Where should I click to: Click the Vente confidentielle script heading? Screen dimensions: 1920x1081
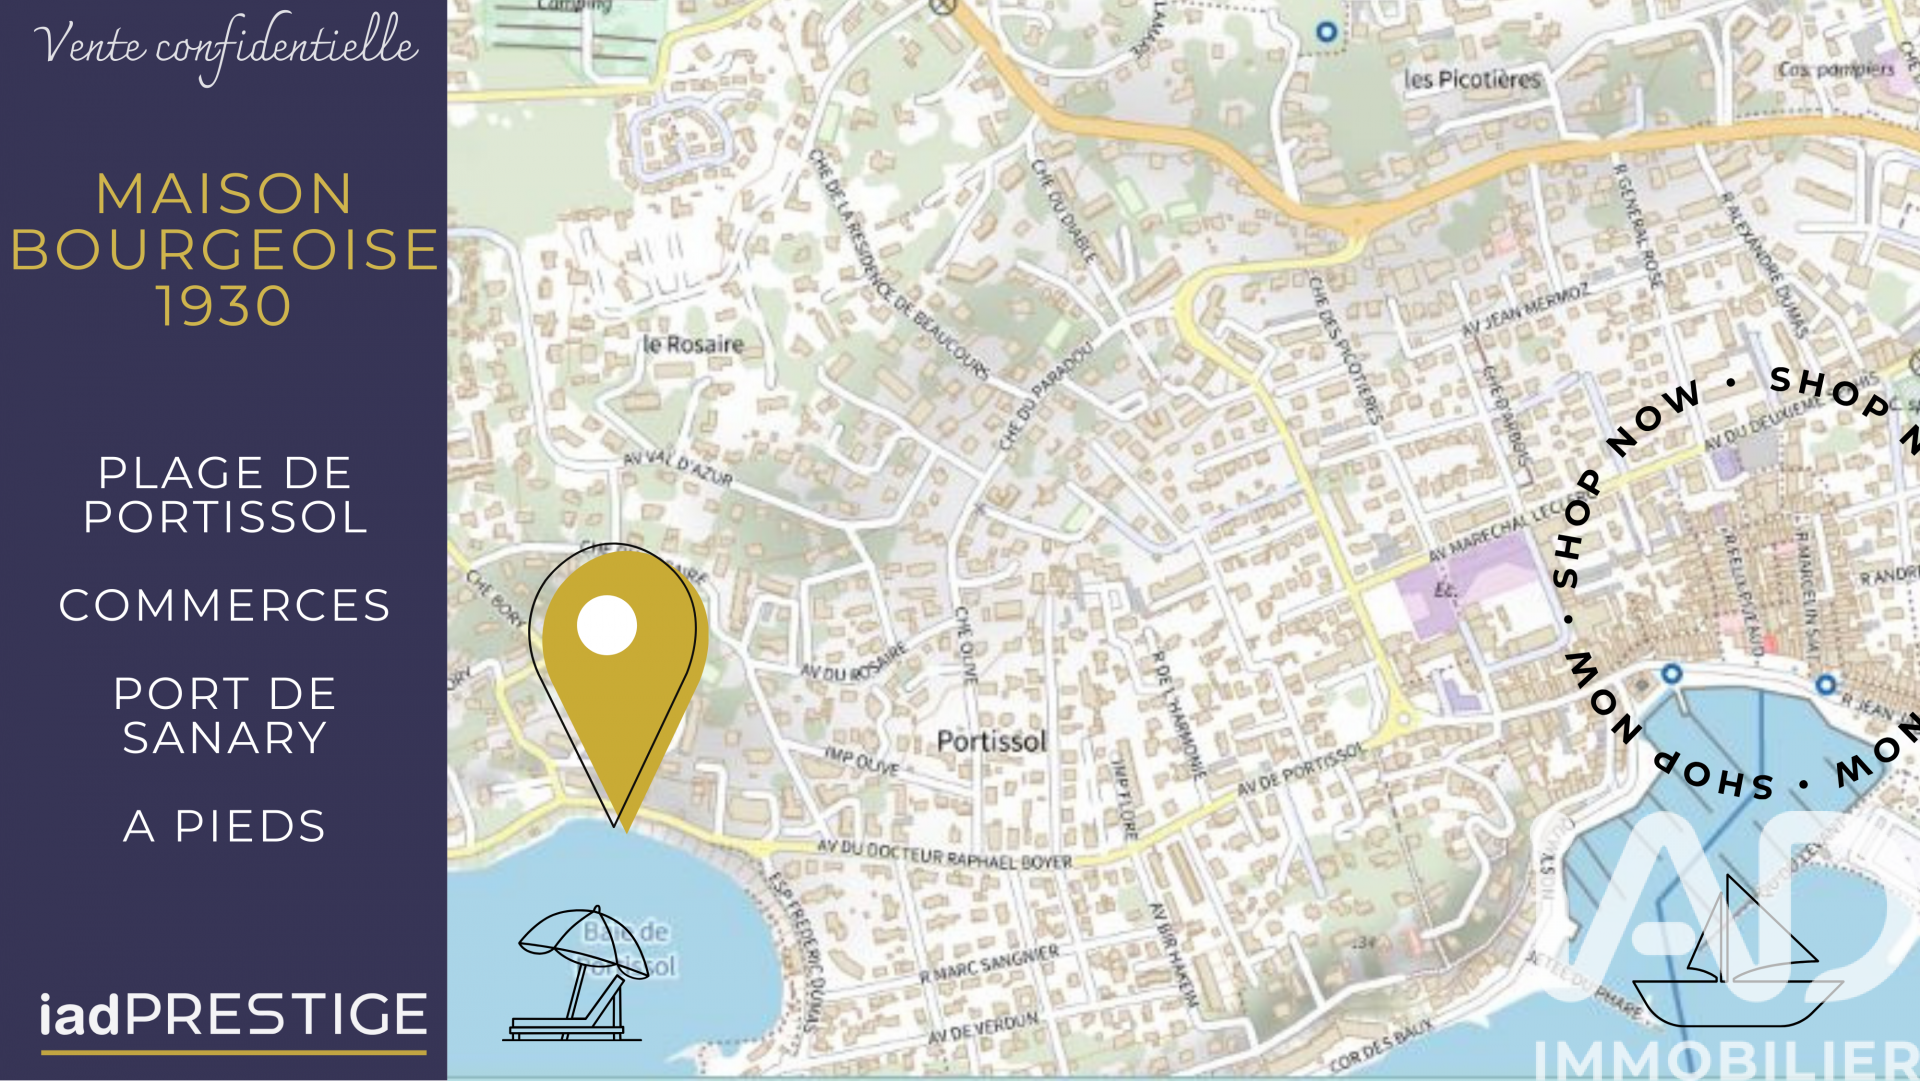(x=226, y=47)
